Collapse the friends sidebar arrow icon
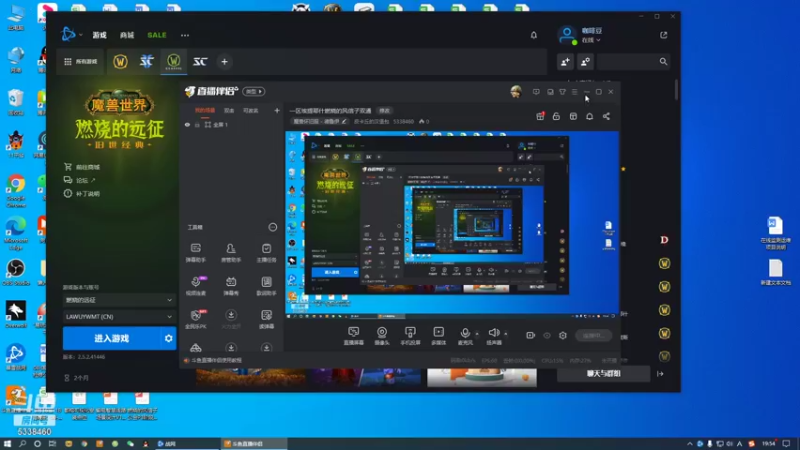This screenshot has width=800, height=450. [x=660, y=373]
